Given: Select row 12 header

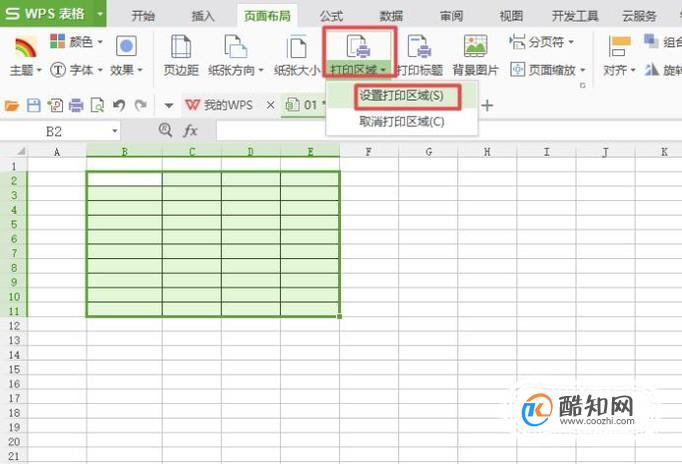Looking at the screenshot, I should 14,326.
